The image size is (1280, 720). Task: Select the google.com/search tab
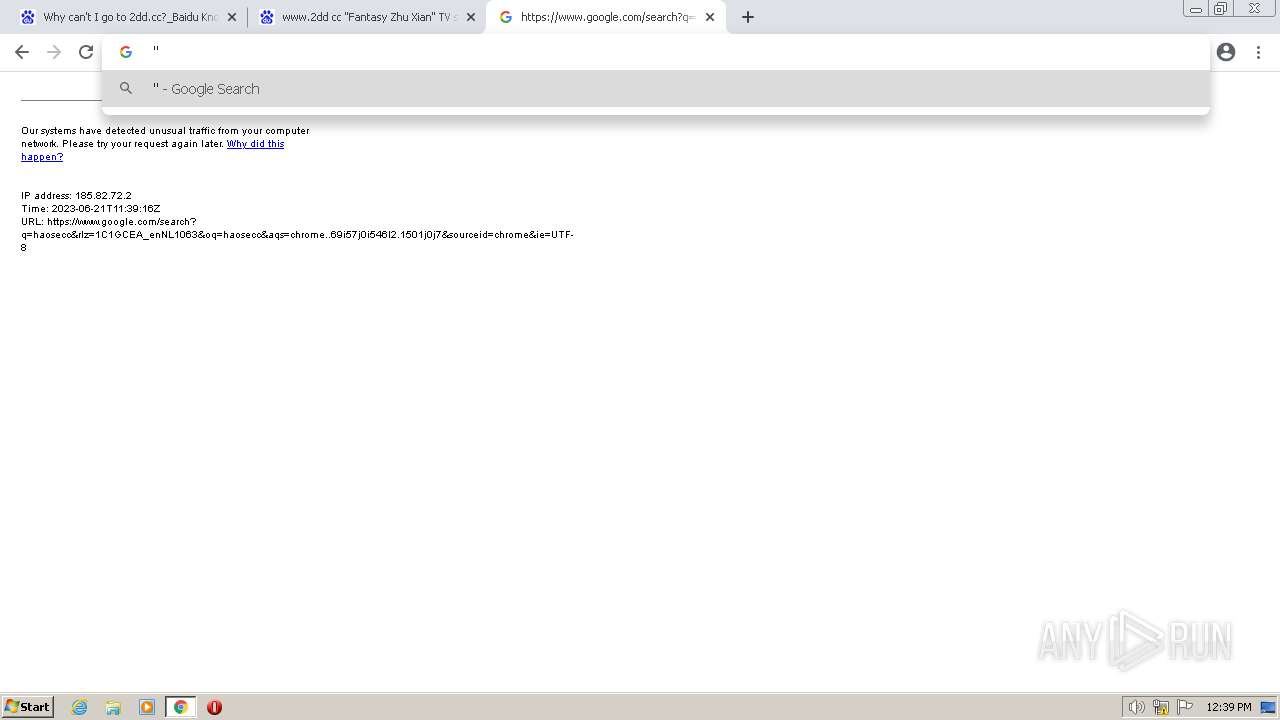click(606, 17)
